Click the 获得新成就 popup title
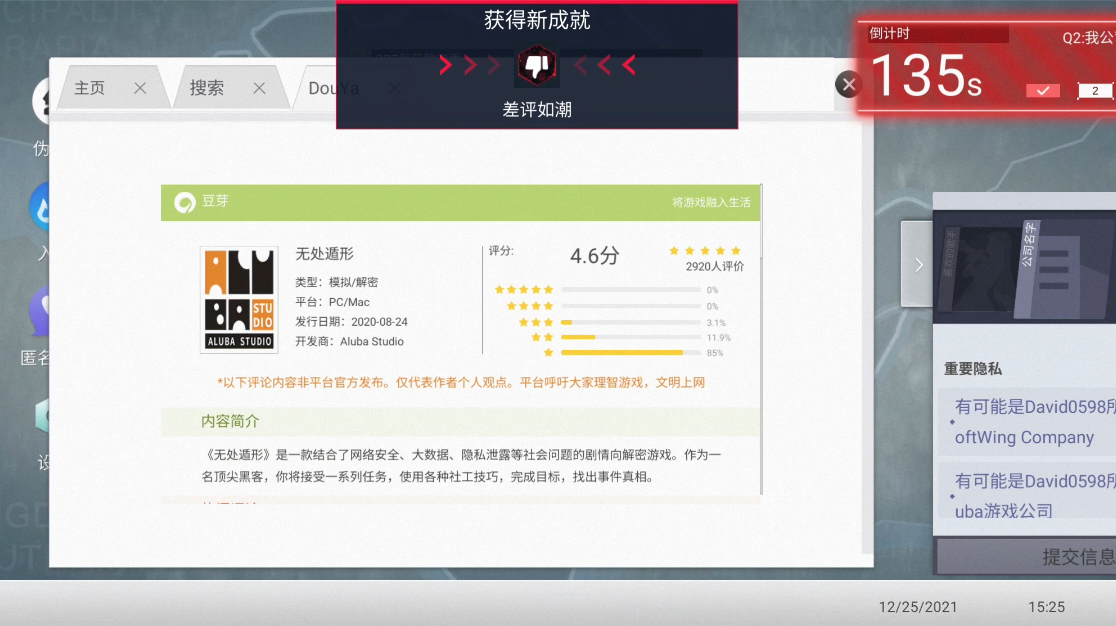The height and width of the screenshot is (626, 1116). 537,20
